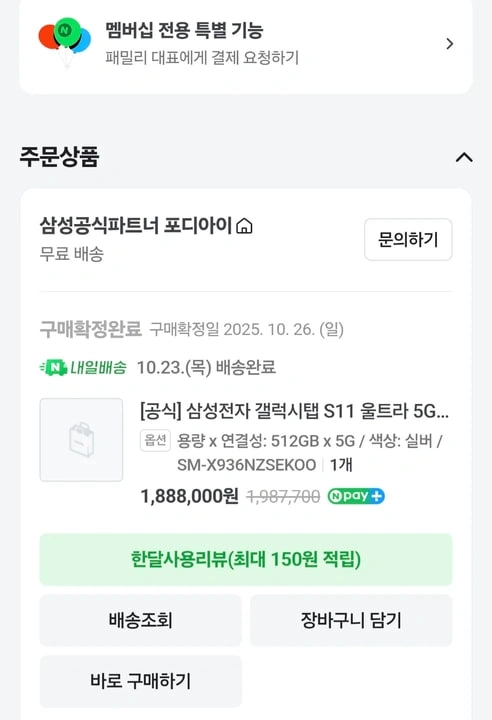Open the 삼성공식파트너 포디아이 store name
This screenshot has height=720, width=492.
(136, 225)
